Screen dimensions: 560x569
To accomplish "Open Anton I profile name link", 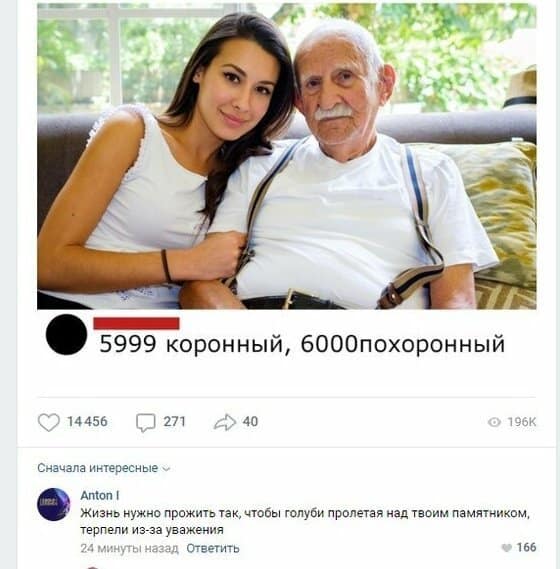I will (100, 495).
